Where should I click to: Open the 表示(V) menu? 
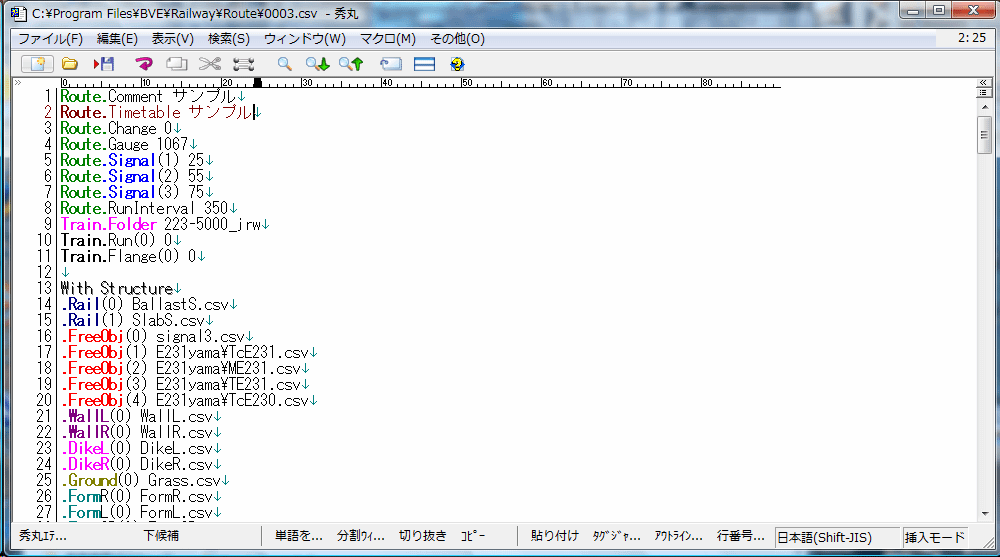pyautogui.click(x=173, y=39)
